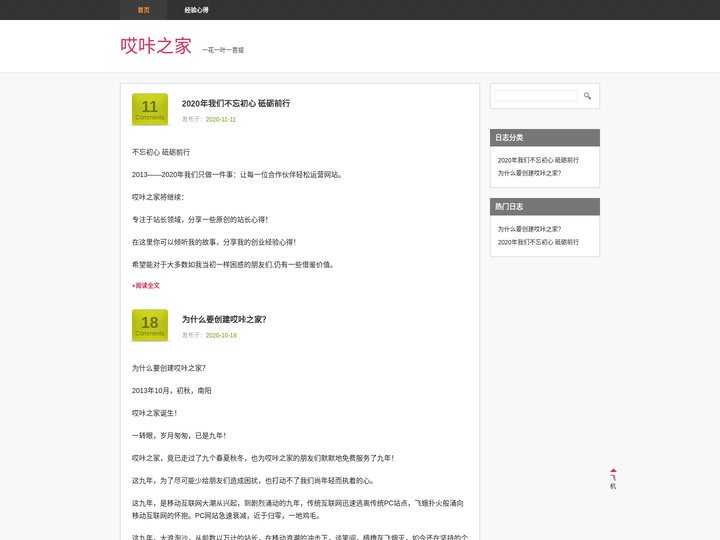Click the 哎咔之家 site title
This screenshot has height=540, width=720.
pos(156,46)
